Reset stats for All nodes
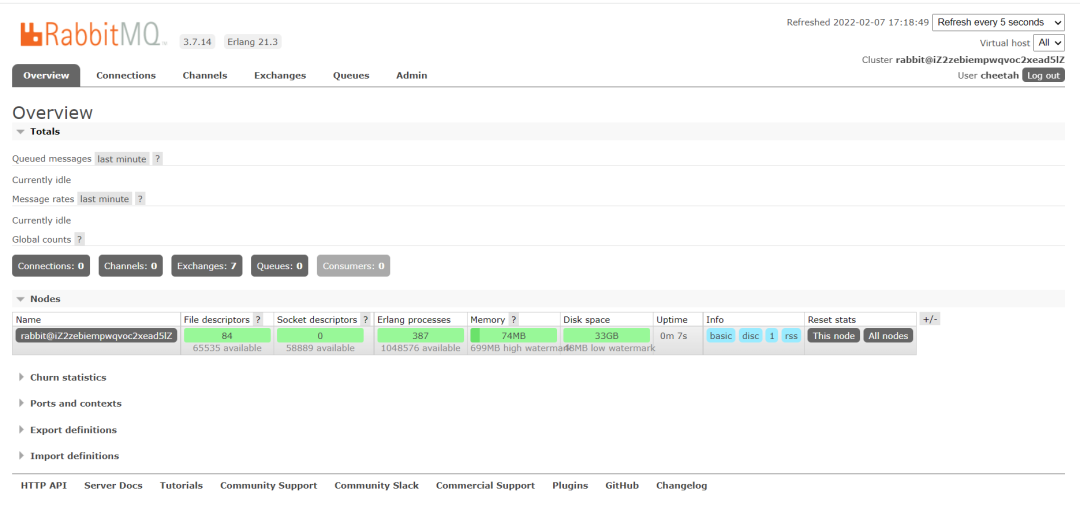This screenshot has width=1080, height=514. [889, 336]
